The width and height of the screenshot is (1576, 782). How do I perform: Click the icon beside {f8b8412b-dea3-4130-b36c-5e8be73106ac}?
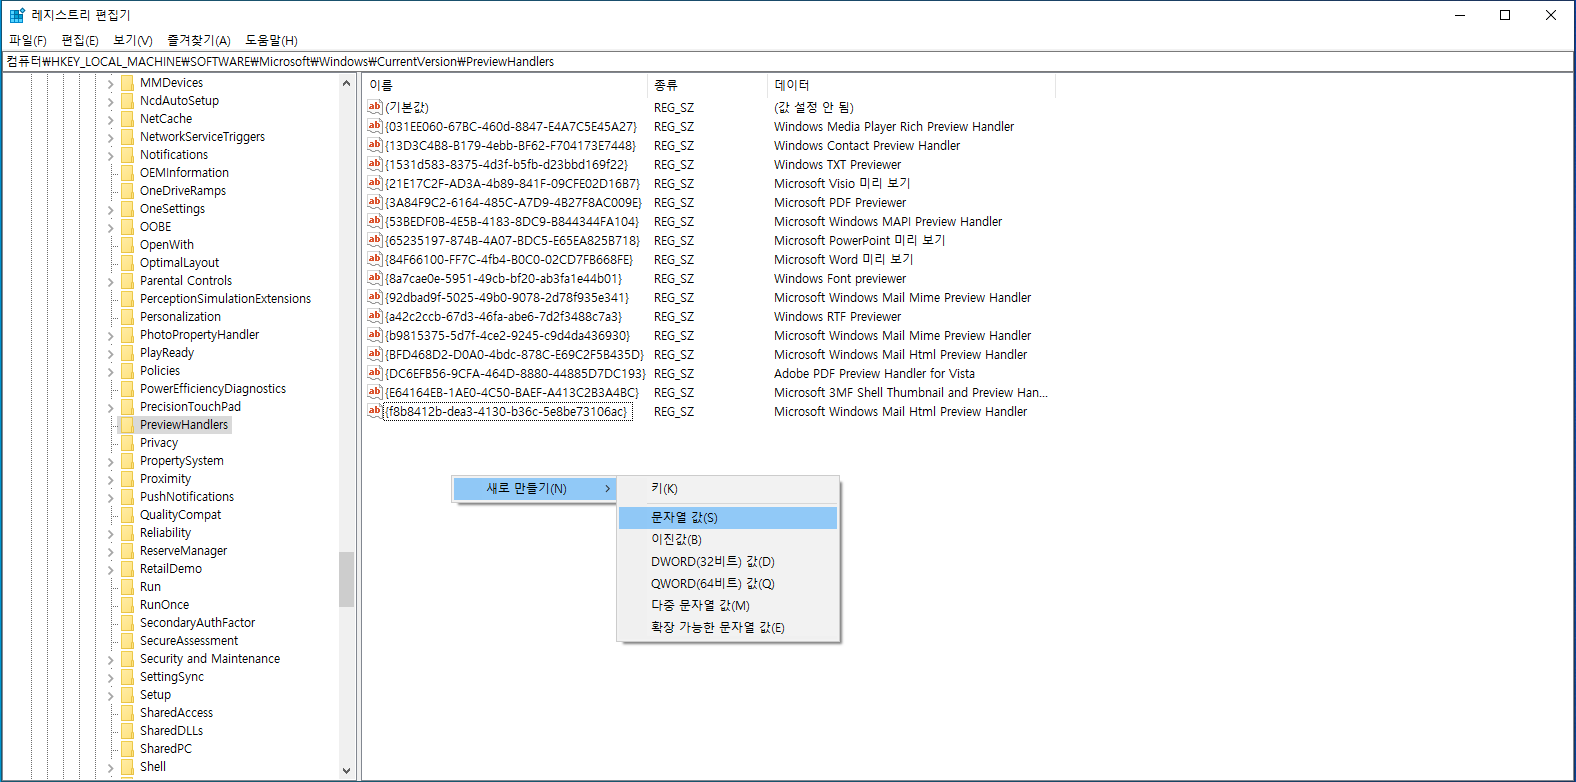coord(375,411)
